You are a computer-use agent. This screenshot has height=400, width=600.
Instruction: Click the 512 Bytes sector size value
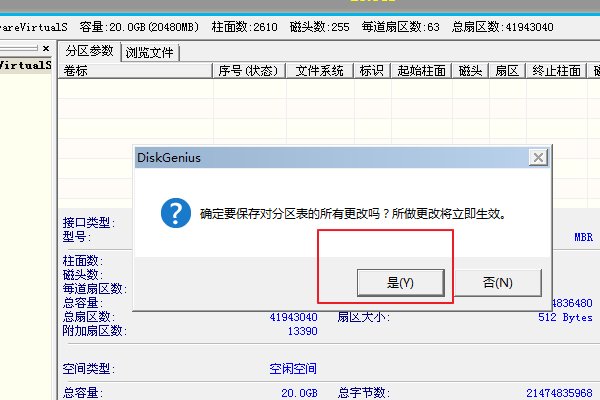click(x=565, y=317)
